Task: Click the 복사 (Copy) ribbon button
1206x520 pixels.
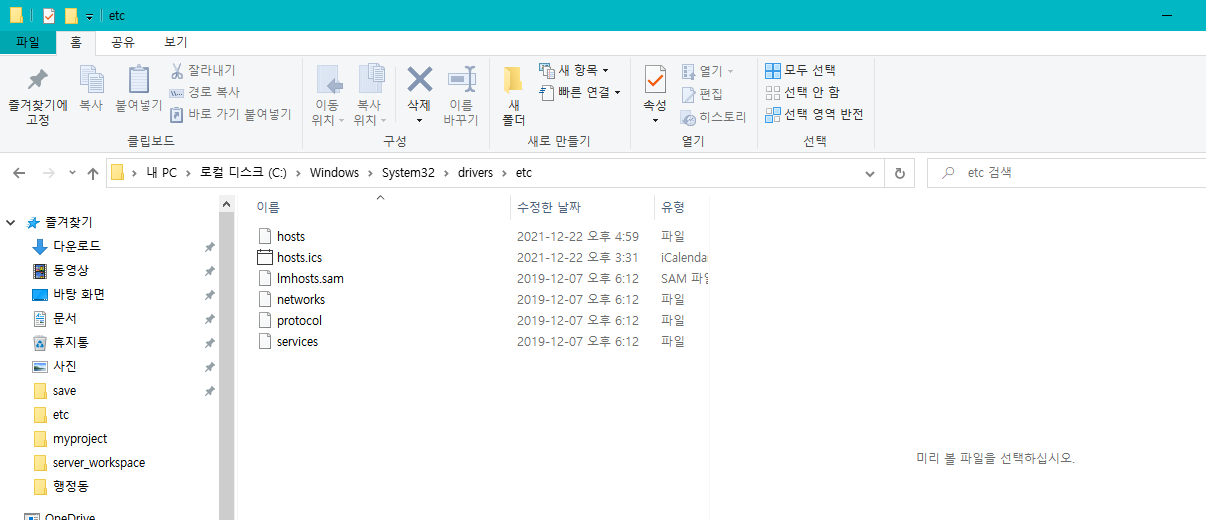Action: [x=91, y=89]
